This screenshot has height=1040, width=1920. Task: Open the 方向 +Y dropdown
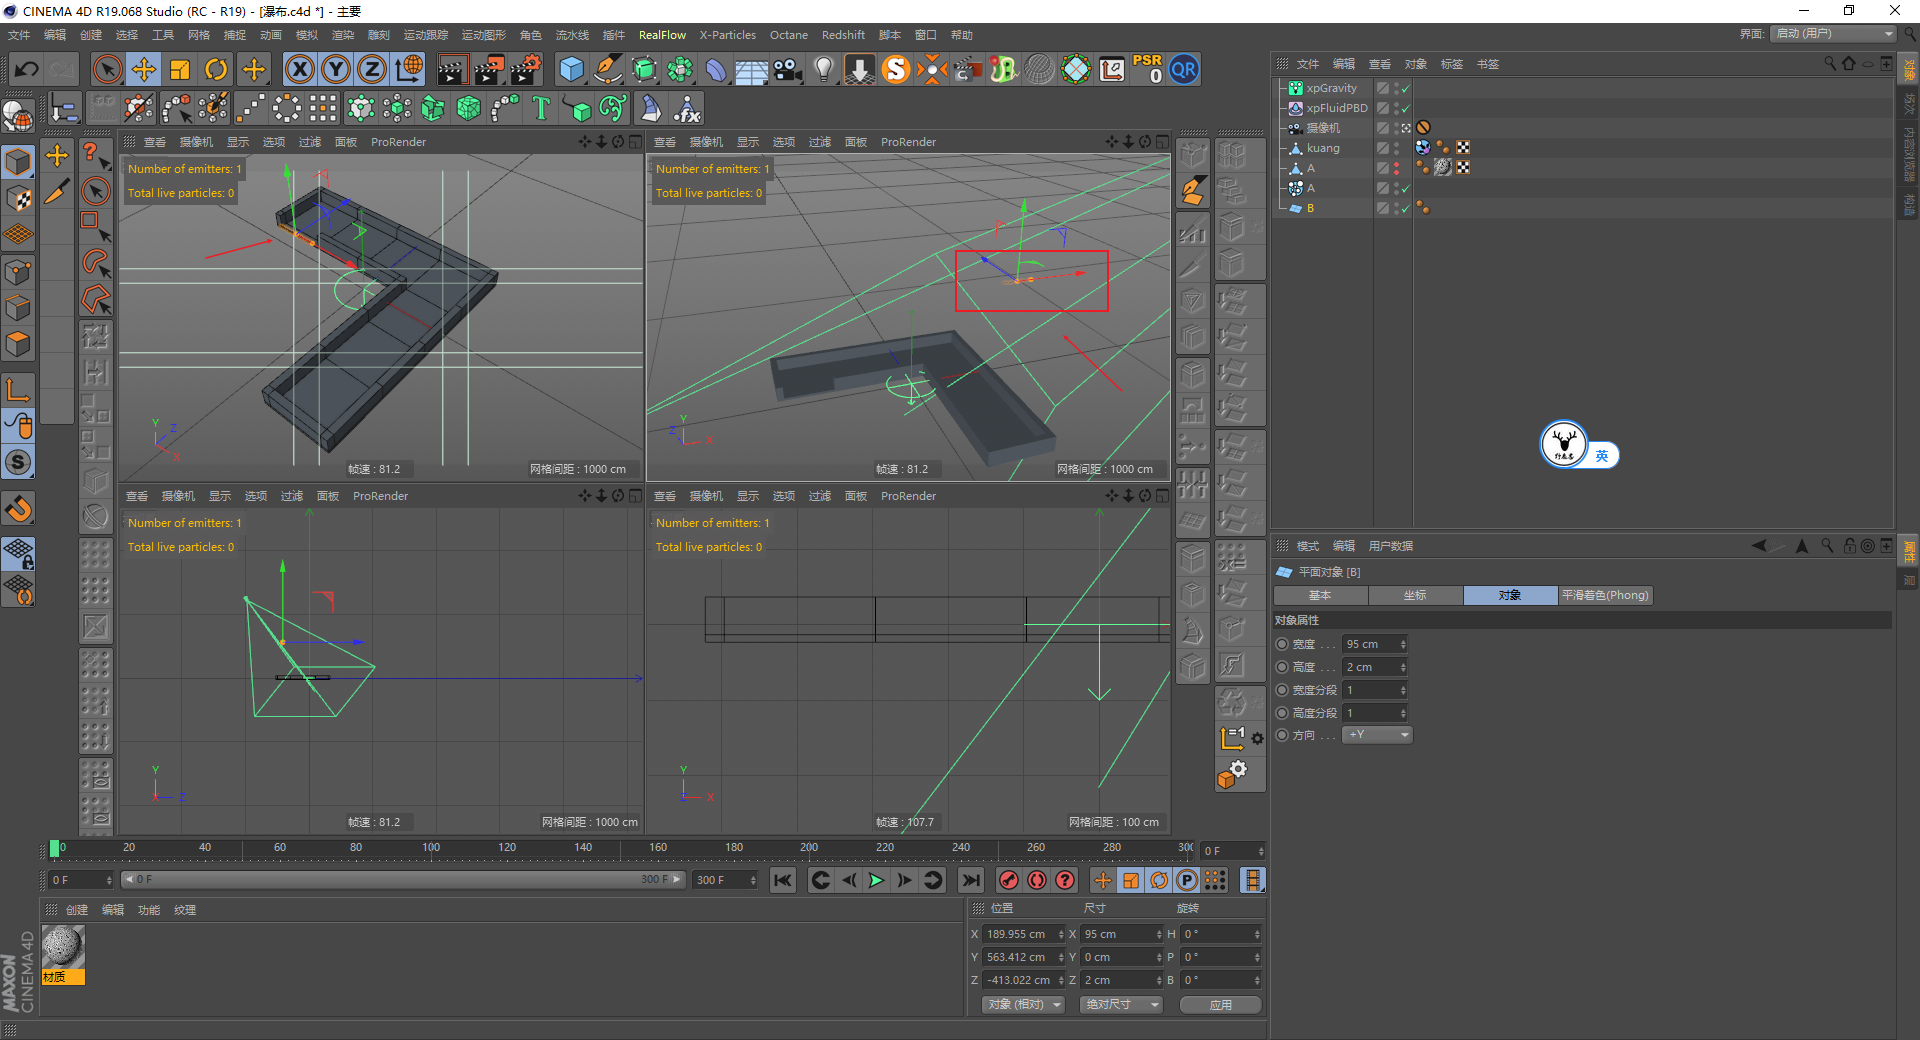tap(1377, 735)
